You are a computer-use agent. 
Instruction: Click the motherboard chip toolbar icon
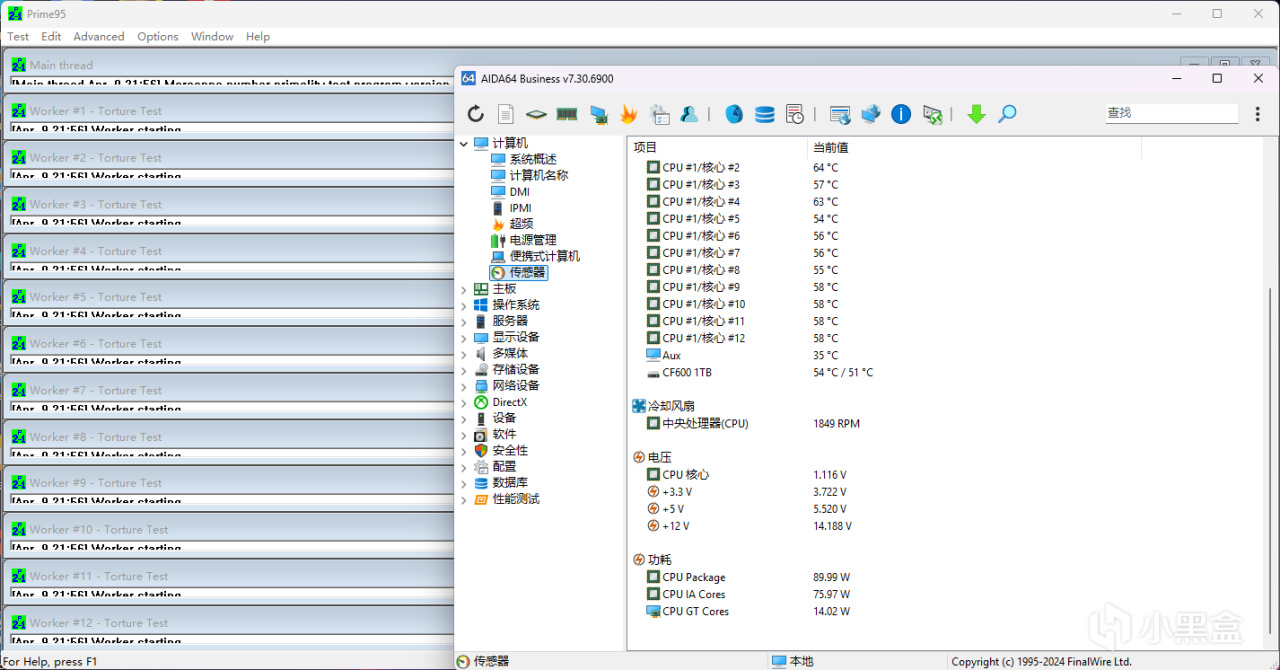point(537,114)
